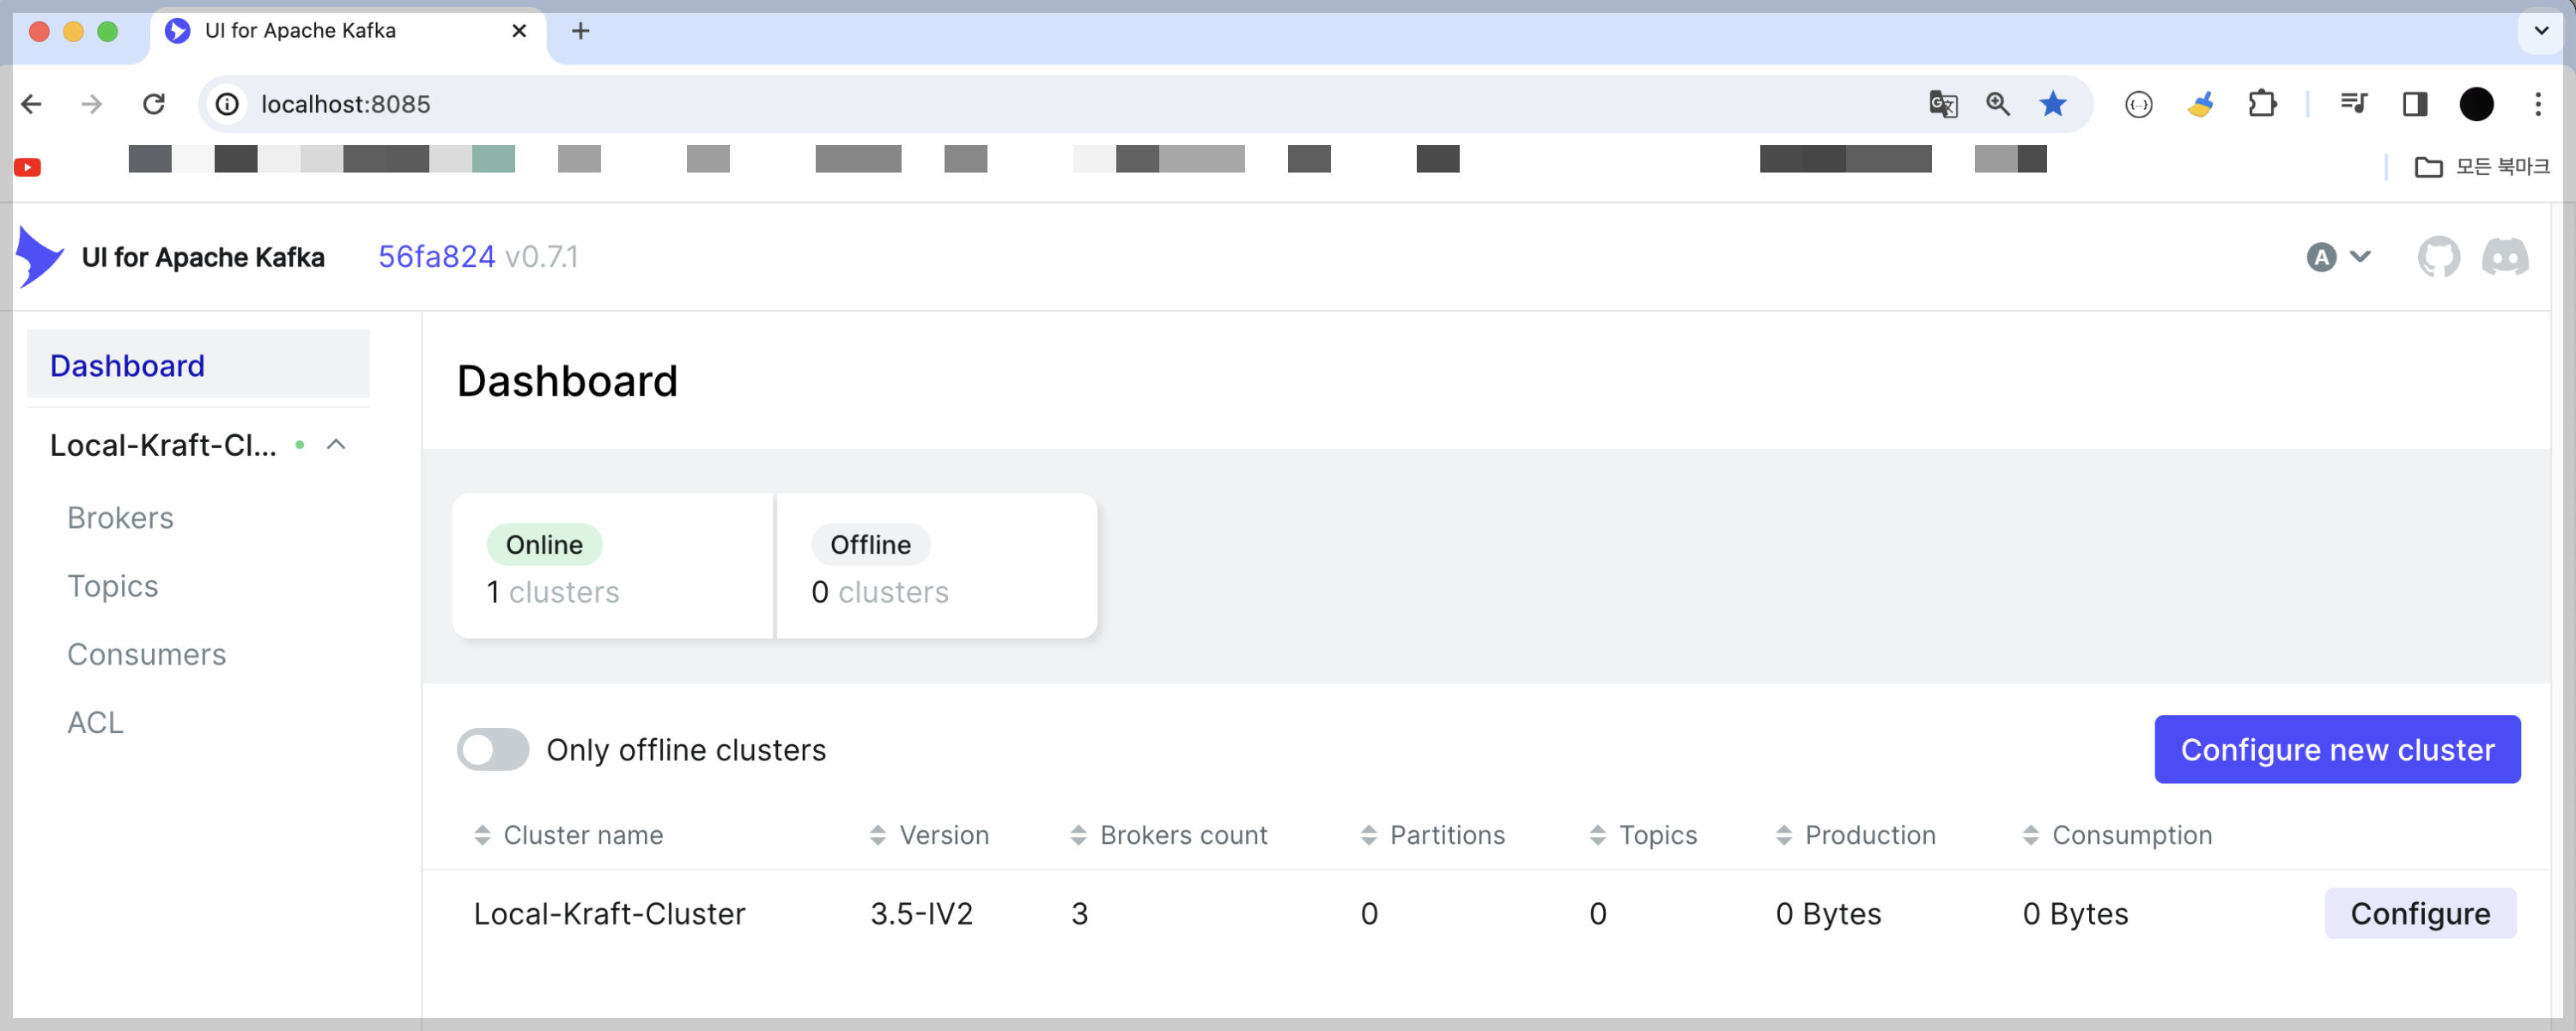2576x1031 pixels.
Task: Open the browser side panel icon
Action: pyautogui.click(x=2414, y=104)
